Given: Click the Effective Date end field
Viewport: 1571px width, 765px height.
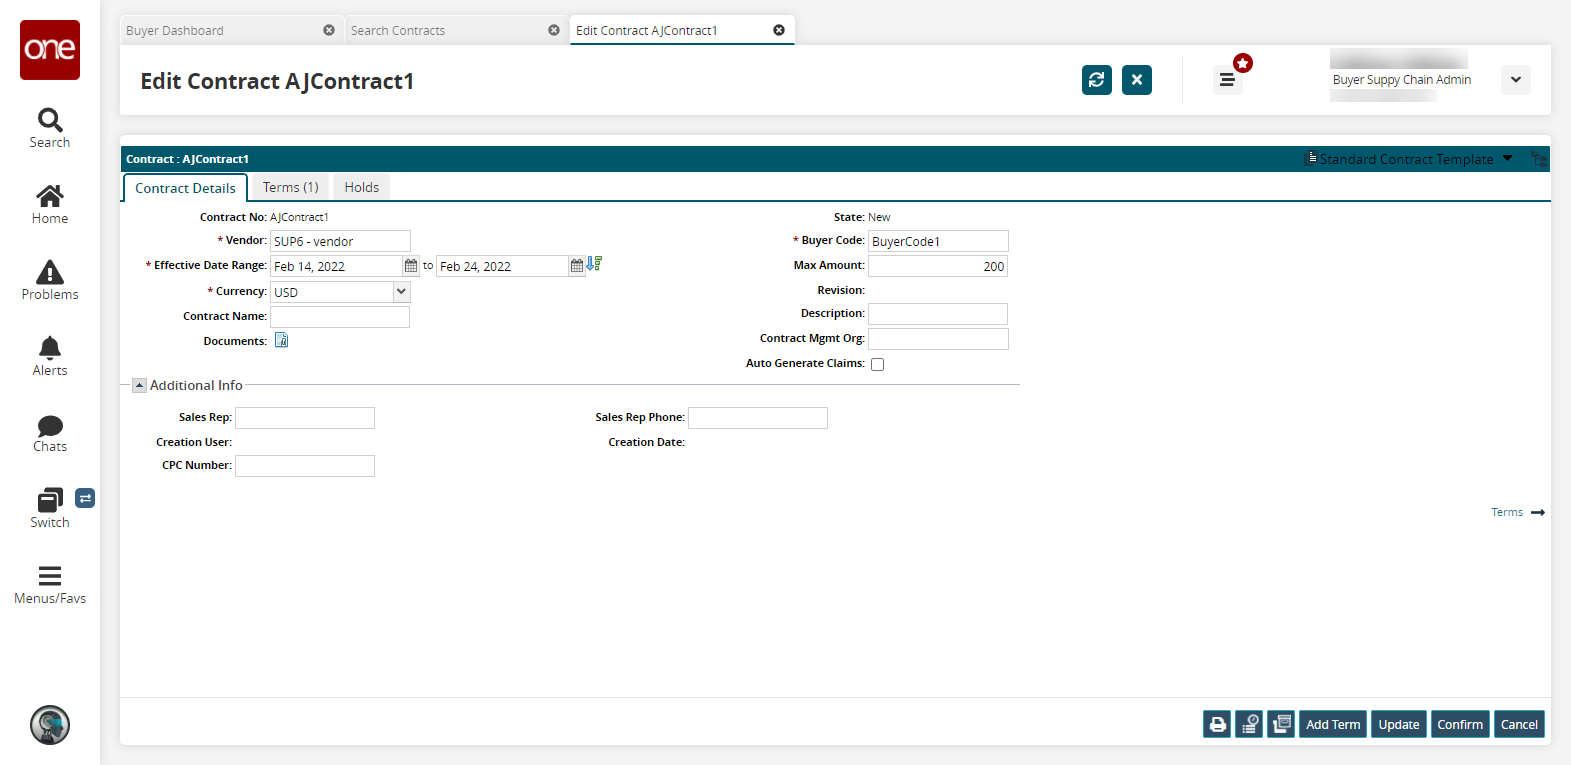Looking at the screenshot, I should click(x=502, y=266).
